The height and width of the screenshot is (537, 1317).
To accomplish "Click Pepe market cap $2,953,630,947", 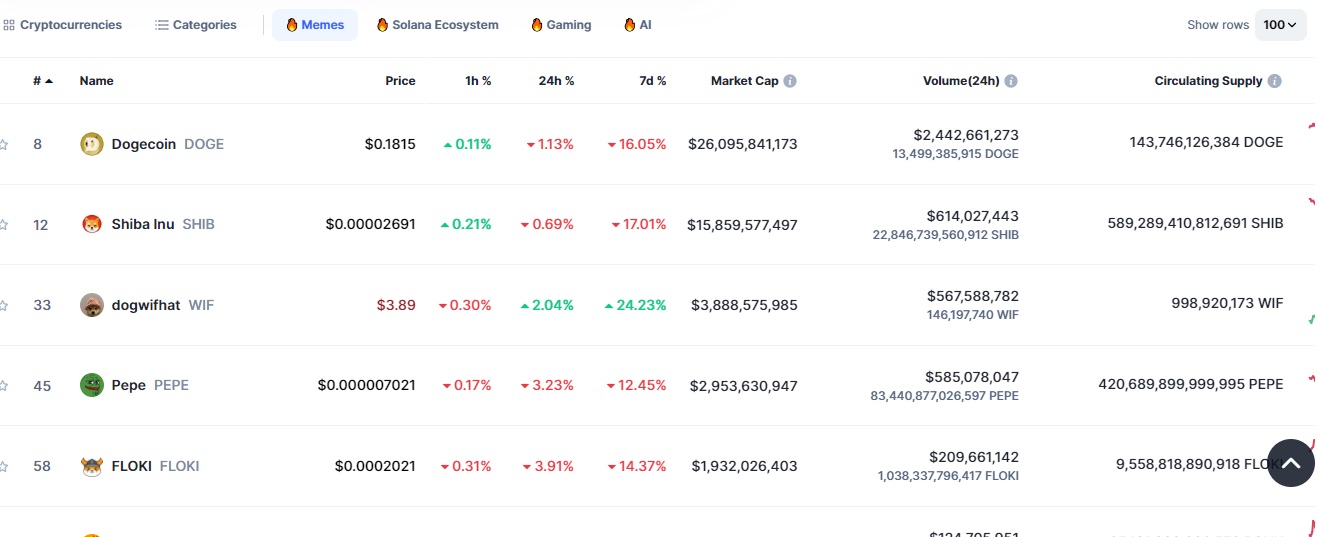I will point(745,385).
